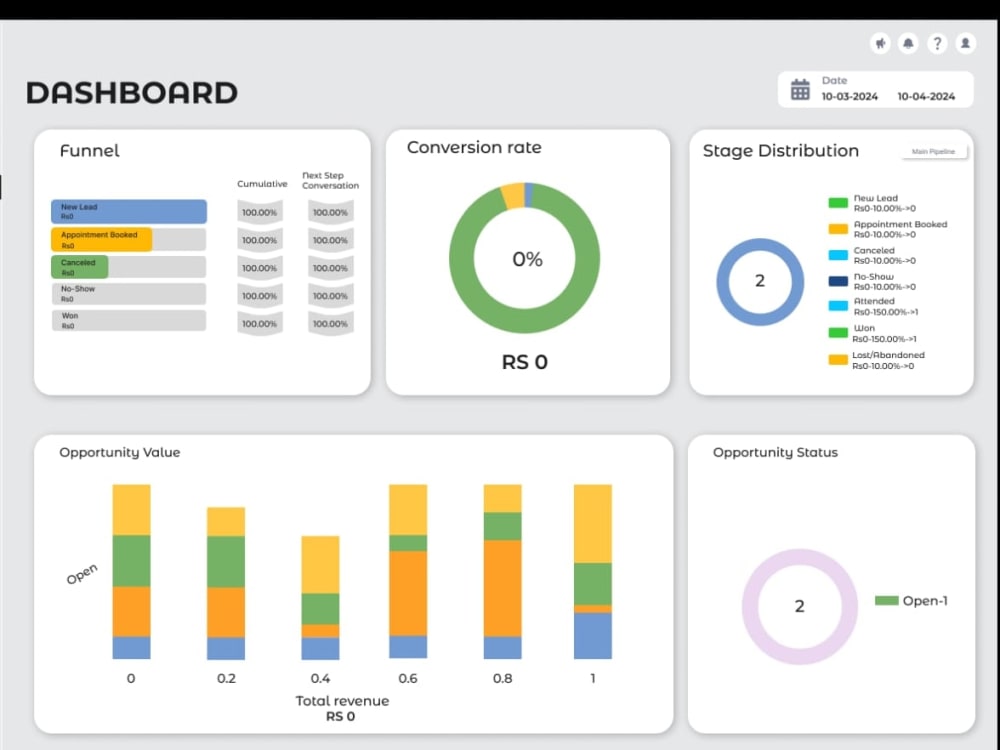Click the bar at 0 in Opportunity Value
The width and height of the screenshot is (1000, 750).
131,571
